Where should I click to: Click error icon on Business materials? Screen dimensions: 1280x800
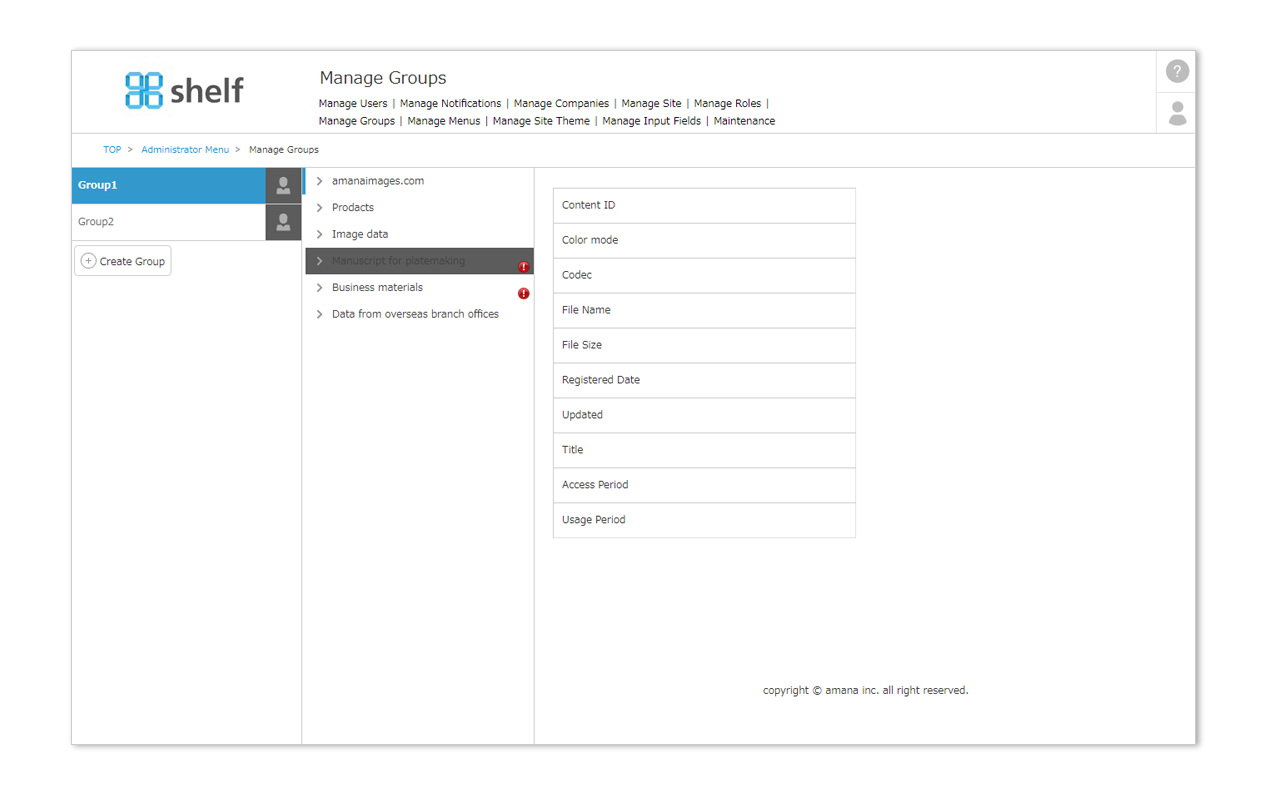pyautogui.click(x=523, y=293)
